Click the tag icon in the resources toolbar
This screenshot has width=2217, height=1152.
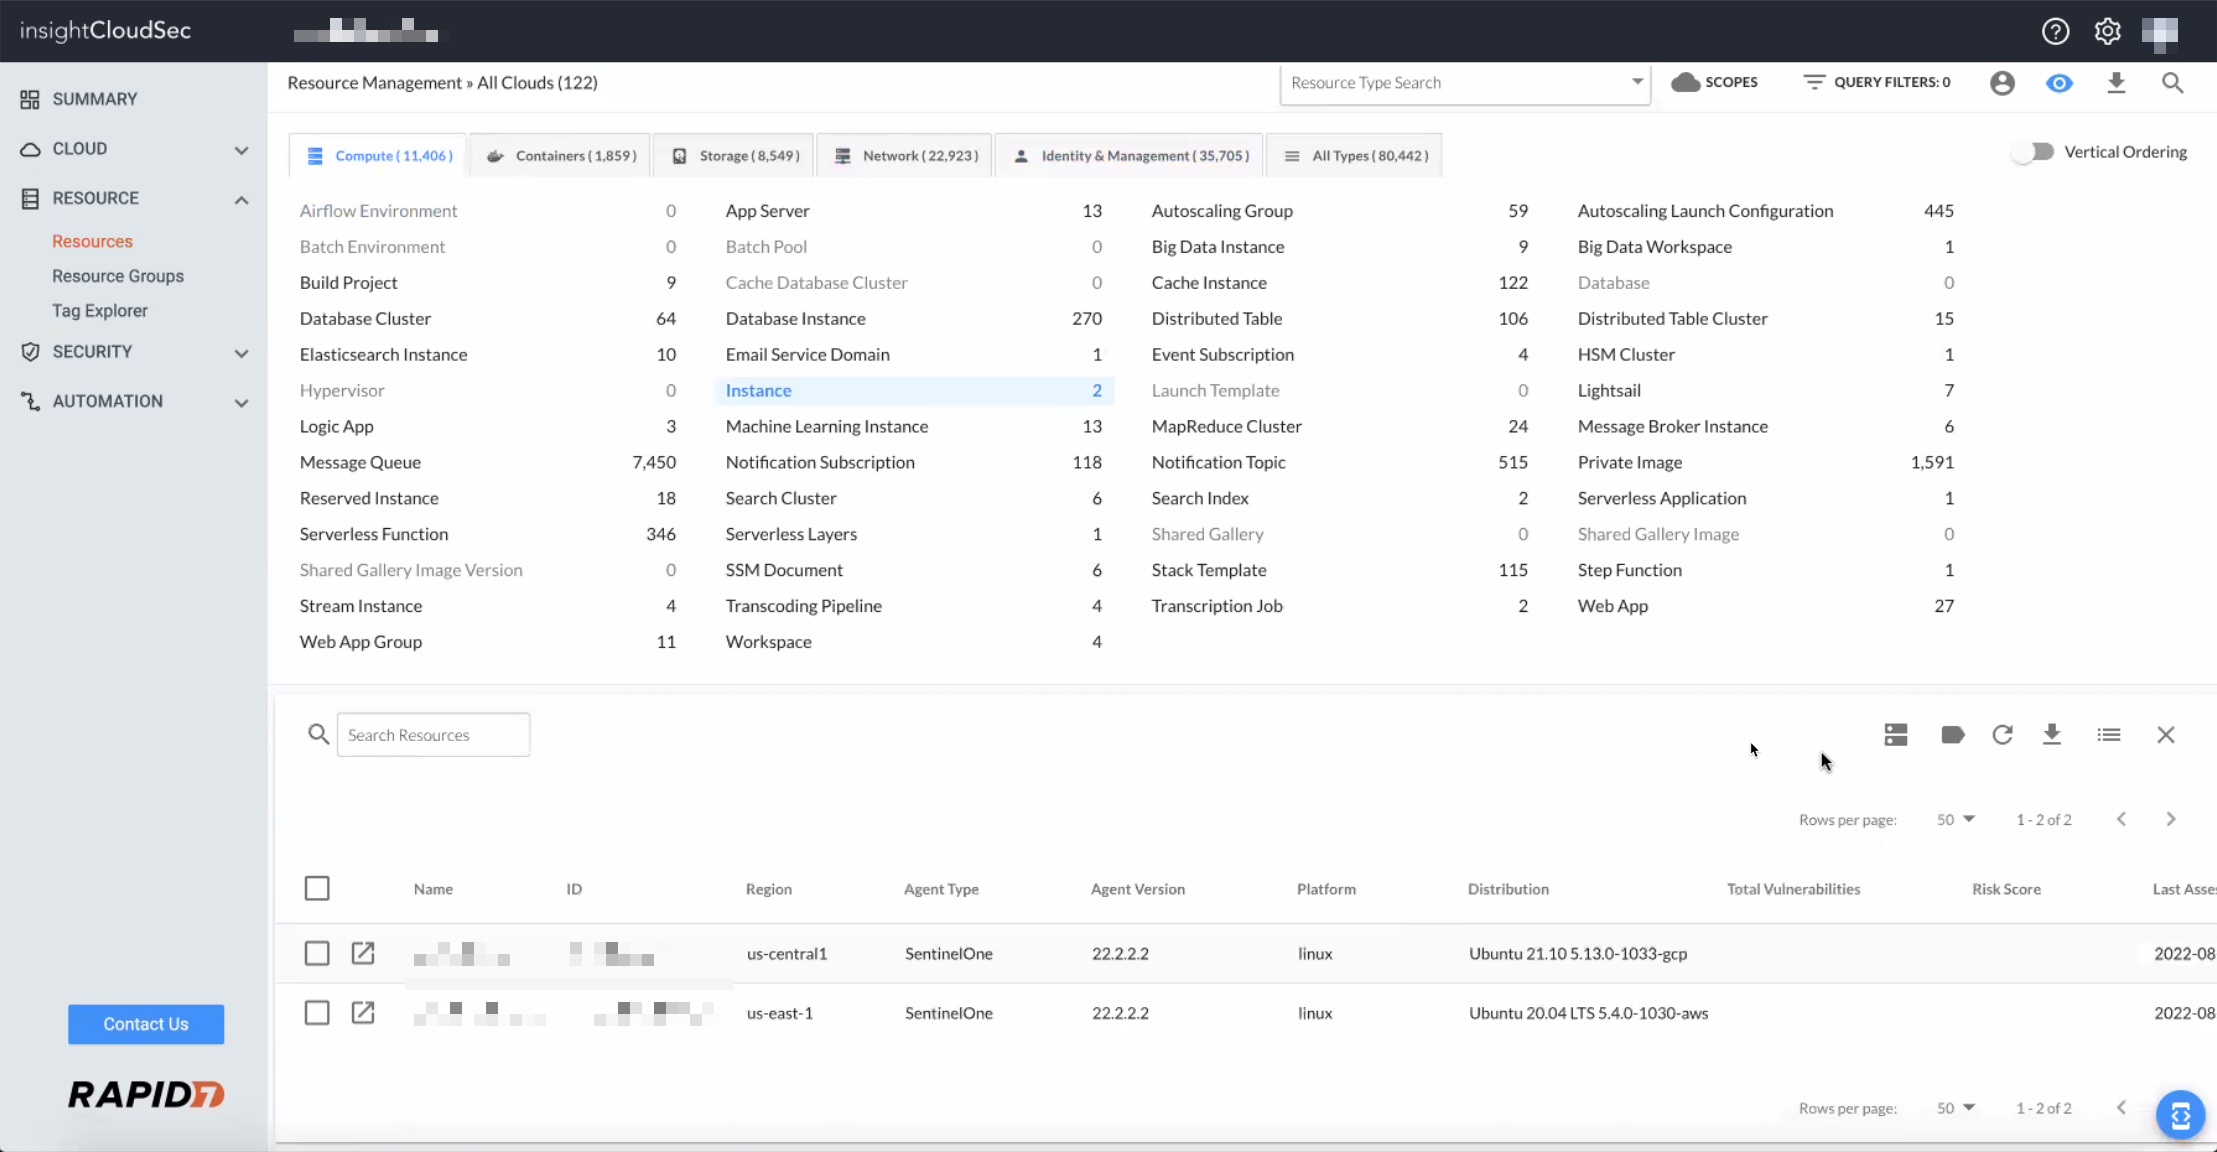(1952, 735)
